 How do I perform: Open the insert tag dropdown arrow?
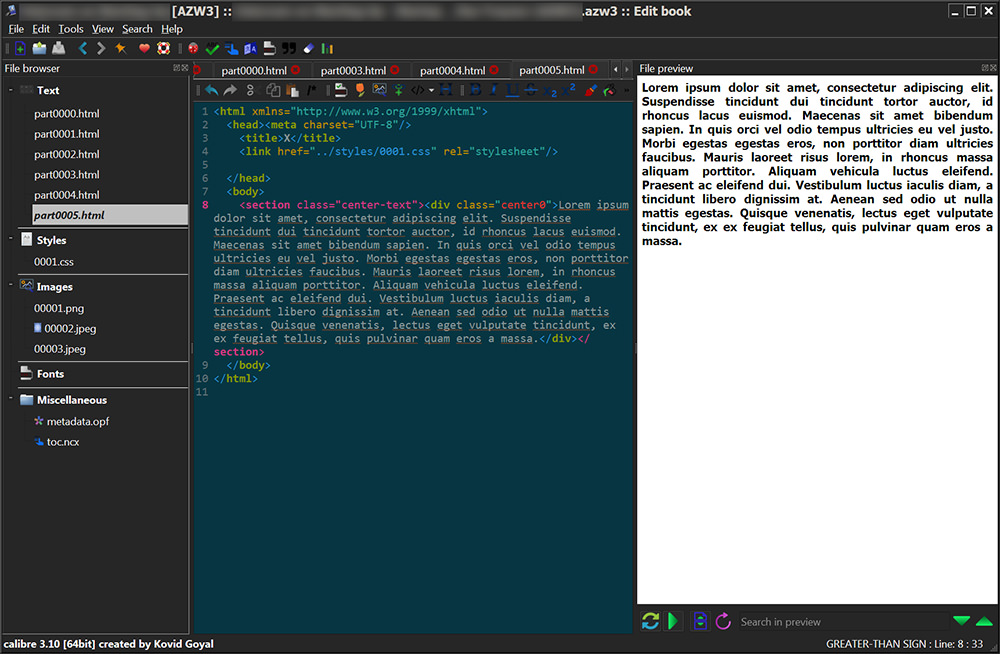[431, 90]
